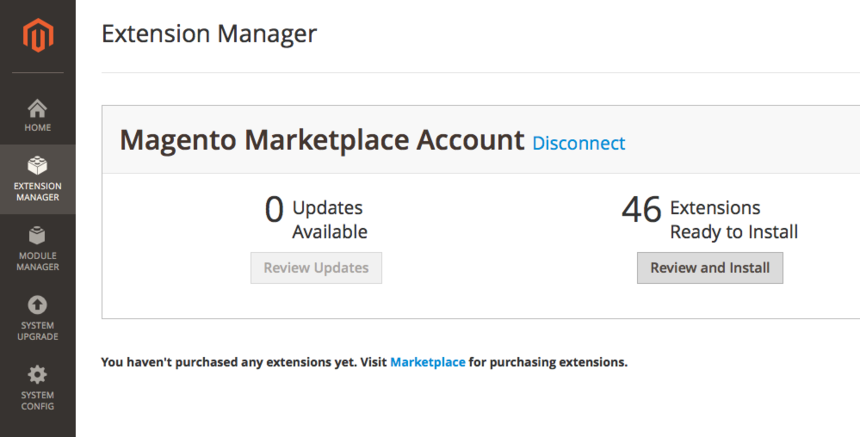Choose the SYSTEM UPGRADE sidebar label
Viewport: 860px width, 437px height.
coord(37,331)
